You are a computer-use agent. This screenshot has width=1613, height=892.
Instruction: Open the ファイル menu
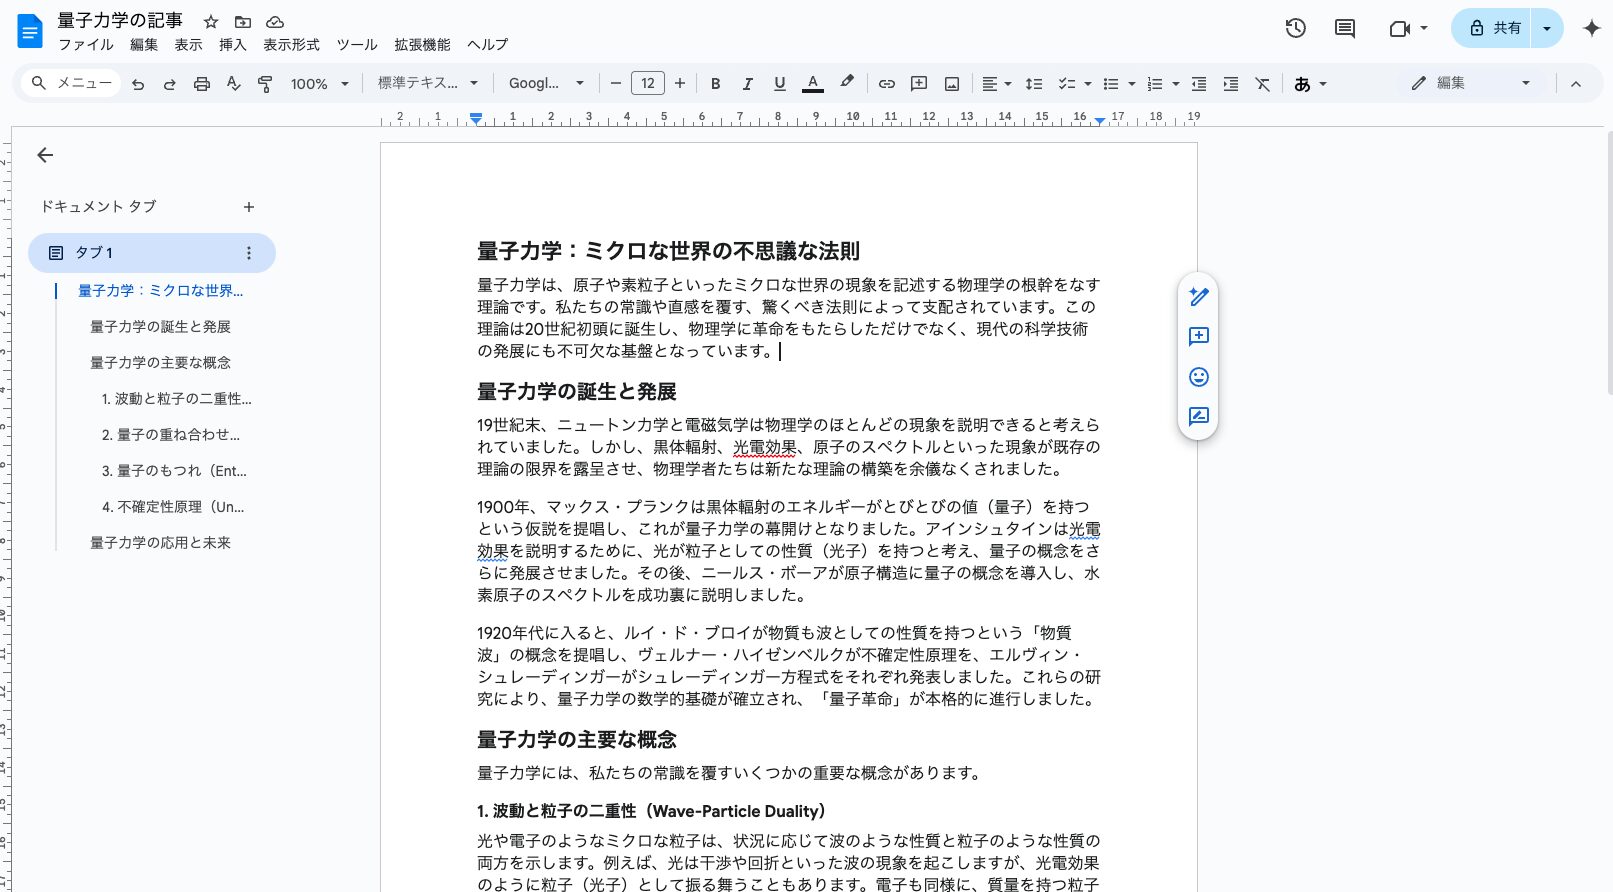click(86, 45)
